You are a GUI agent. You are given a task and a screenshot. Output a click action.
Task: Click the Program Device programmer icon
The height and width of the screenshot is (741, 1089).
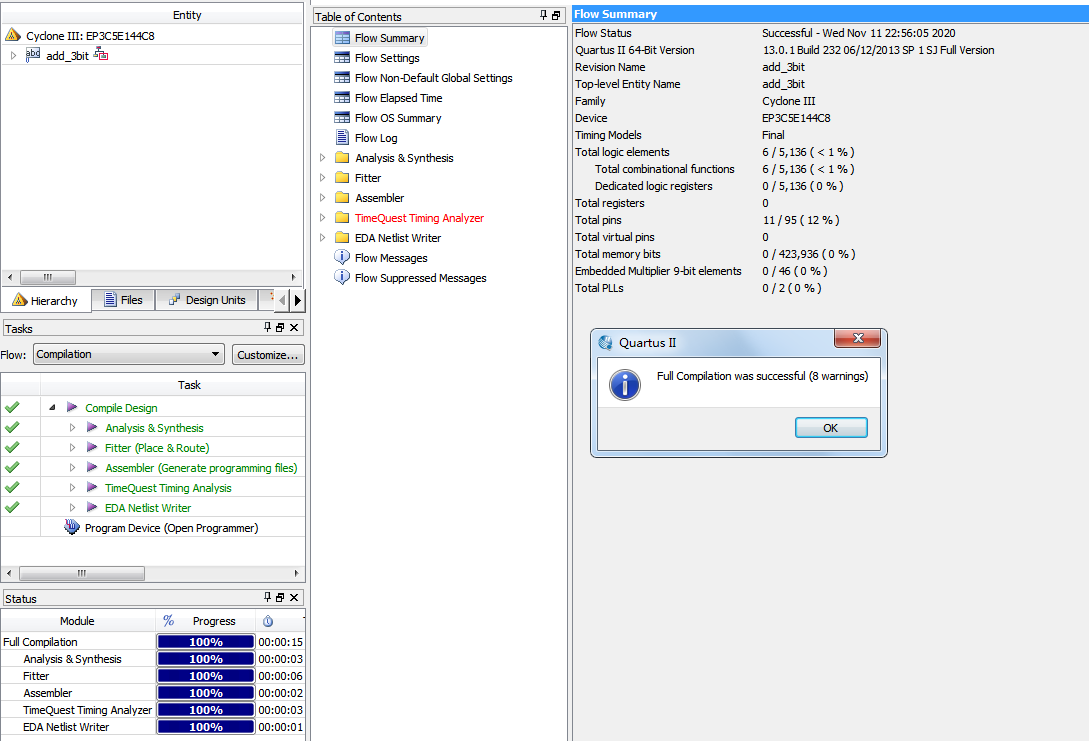coord(72,527)
